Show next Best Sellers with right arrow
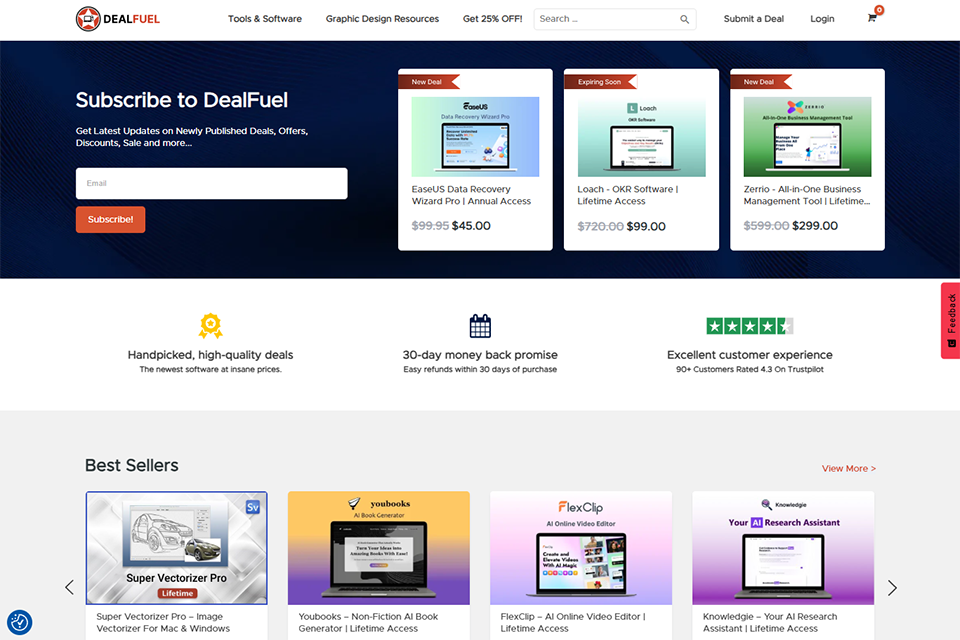 tap(892, 588)
